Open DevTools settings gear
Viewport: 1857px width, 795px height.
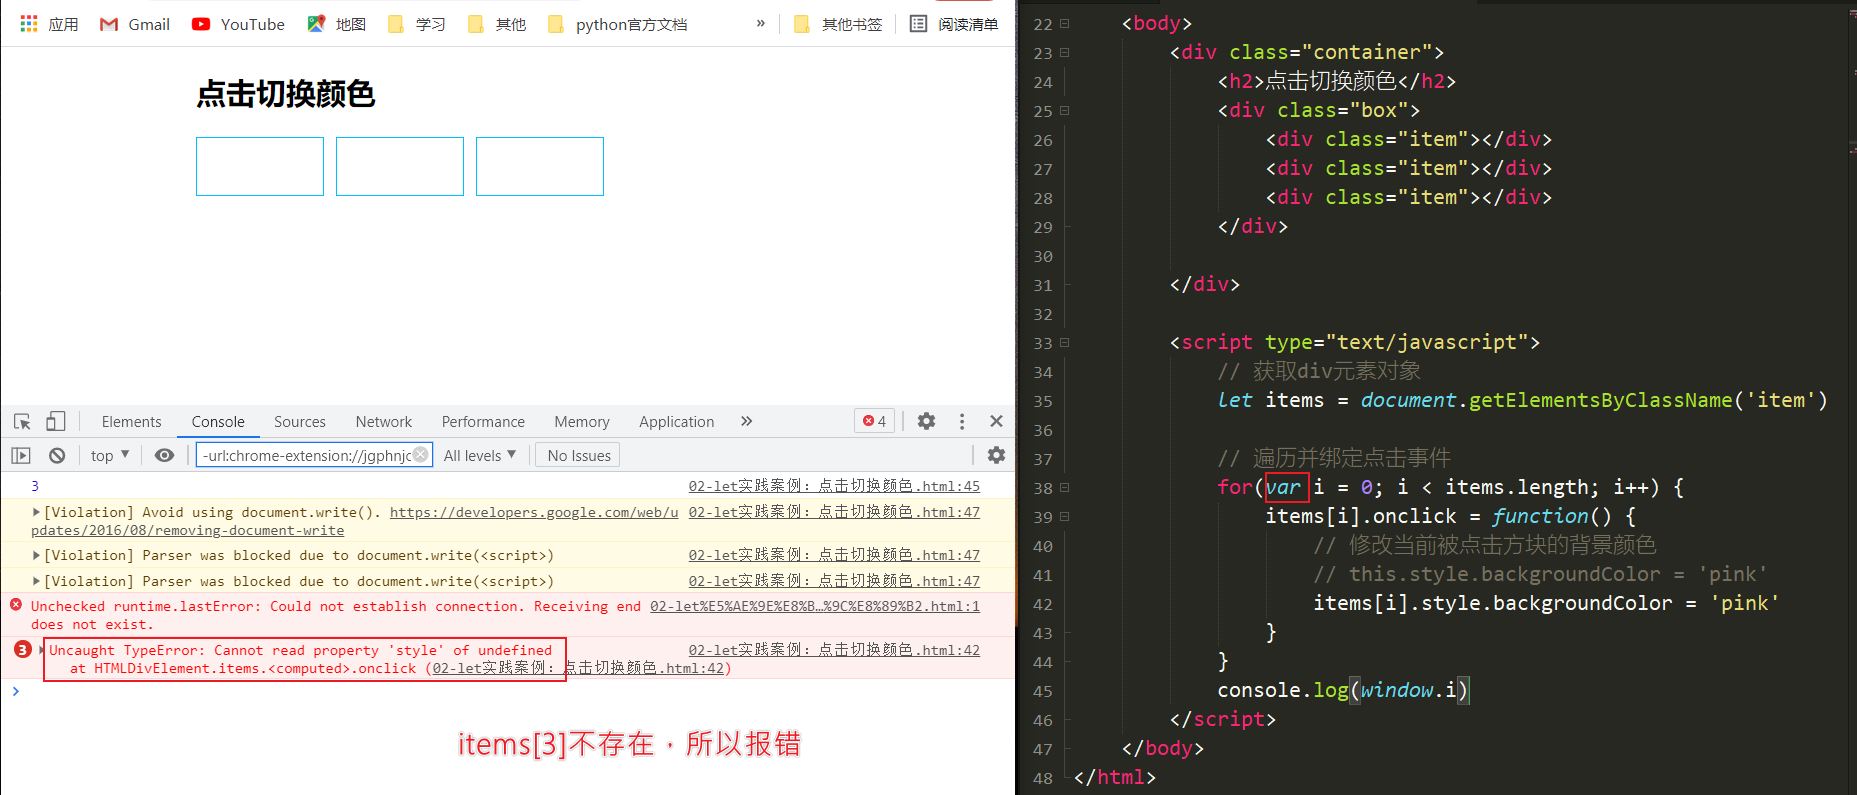click(x=926, y=421)
